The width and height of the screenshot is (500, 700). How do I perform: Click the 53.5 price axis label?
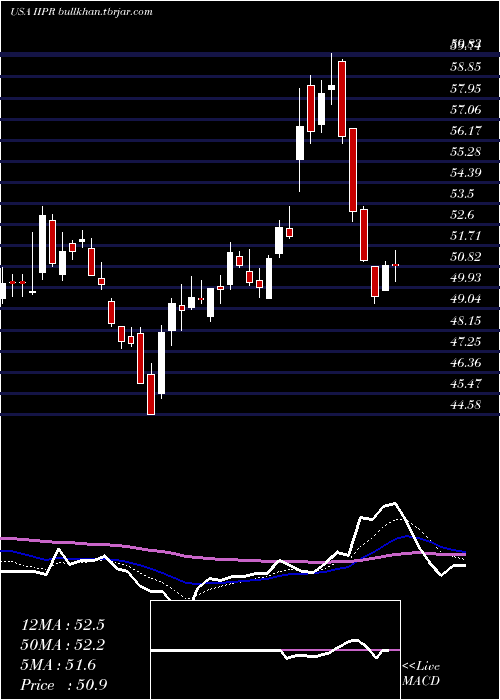coord(462,193)
